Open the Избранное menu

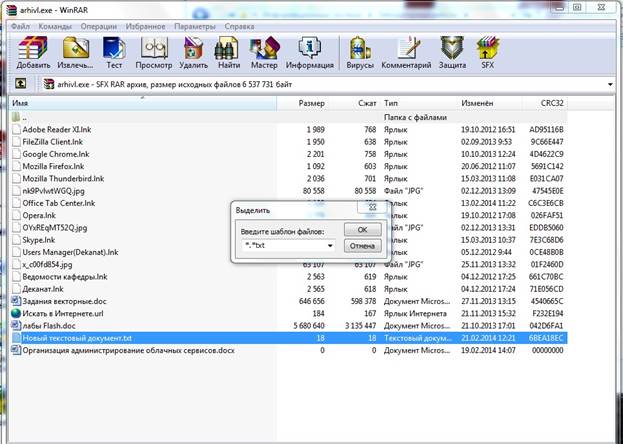click(x=145, y=27)
